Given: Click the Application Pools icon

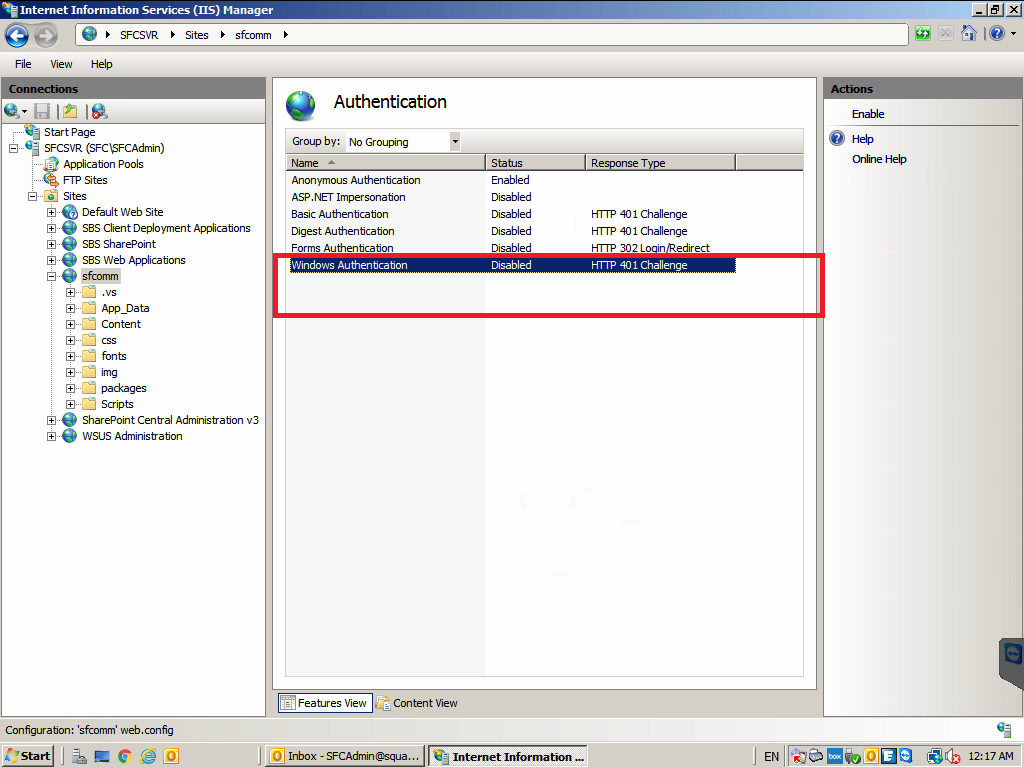Looking at the screenshot, I should coord(51,164).
